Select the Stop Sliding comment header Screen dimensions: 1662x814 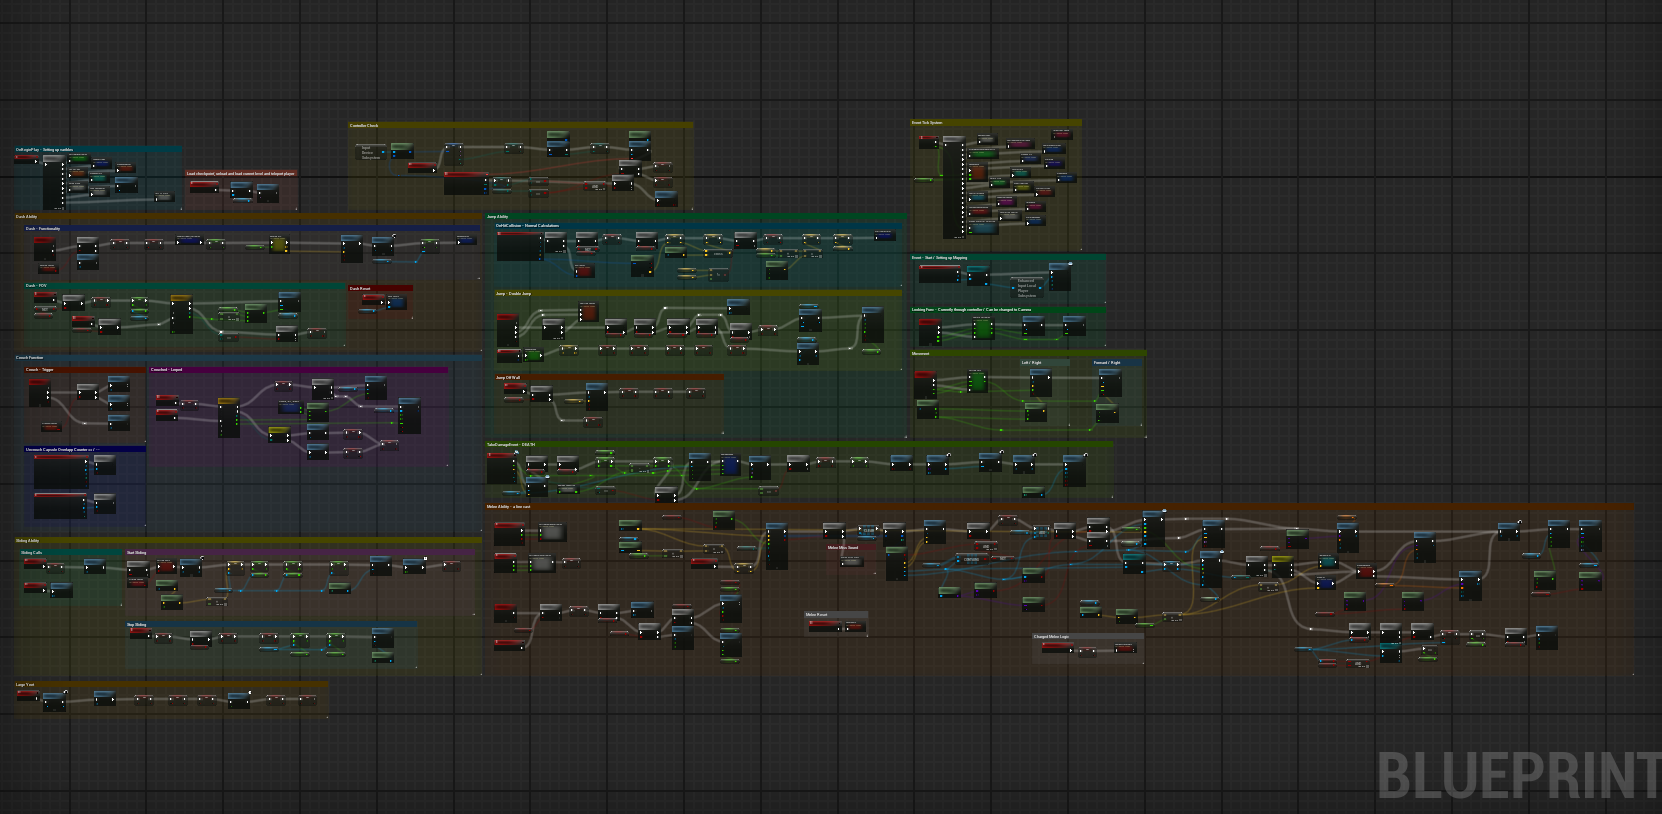[x=137, y=625]
